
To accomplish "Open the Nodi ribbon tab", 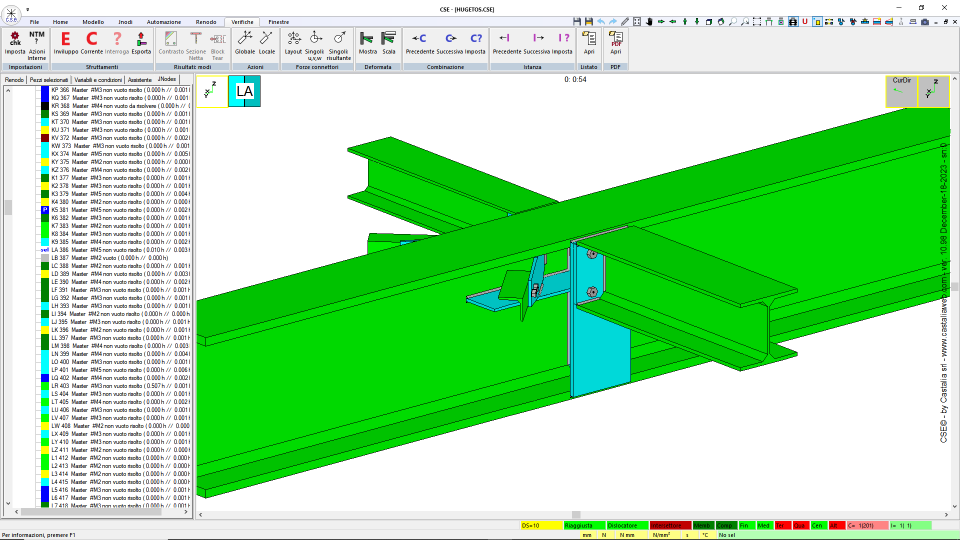I will click(125, 22).
